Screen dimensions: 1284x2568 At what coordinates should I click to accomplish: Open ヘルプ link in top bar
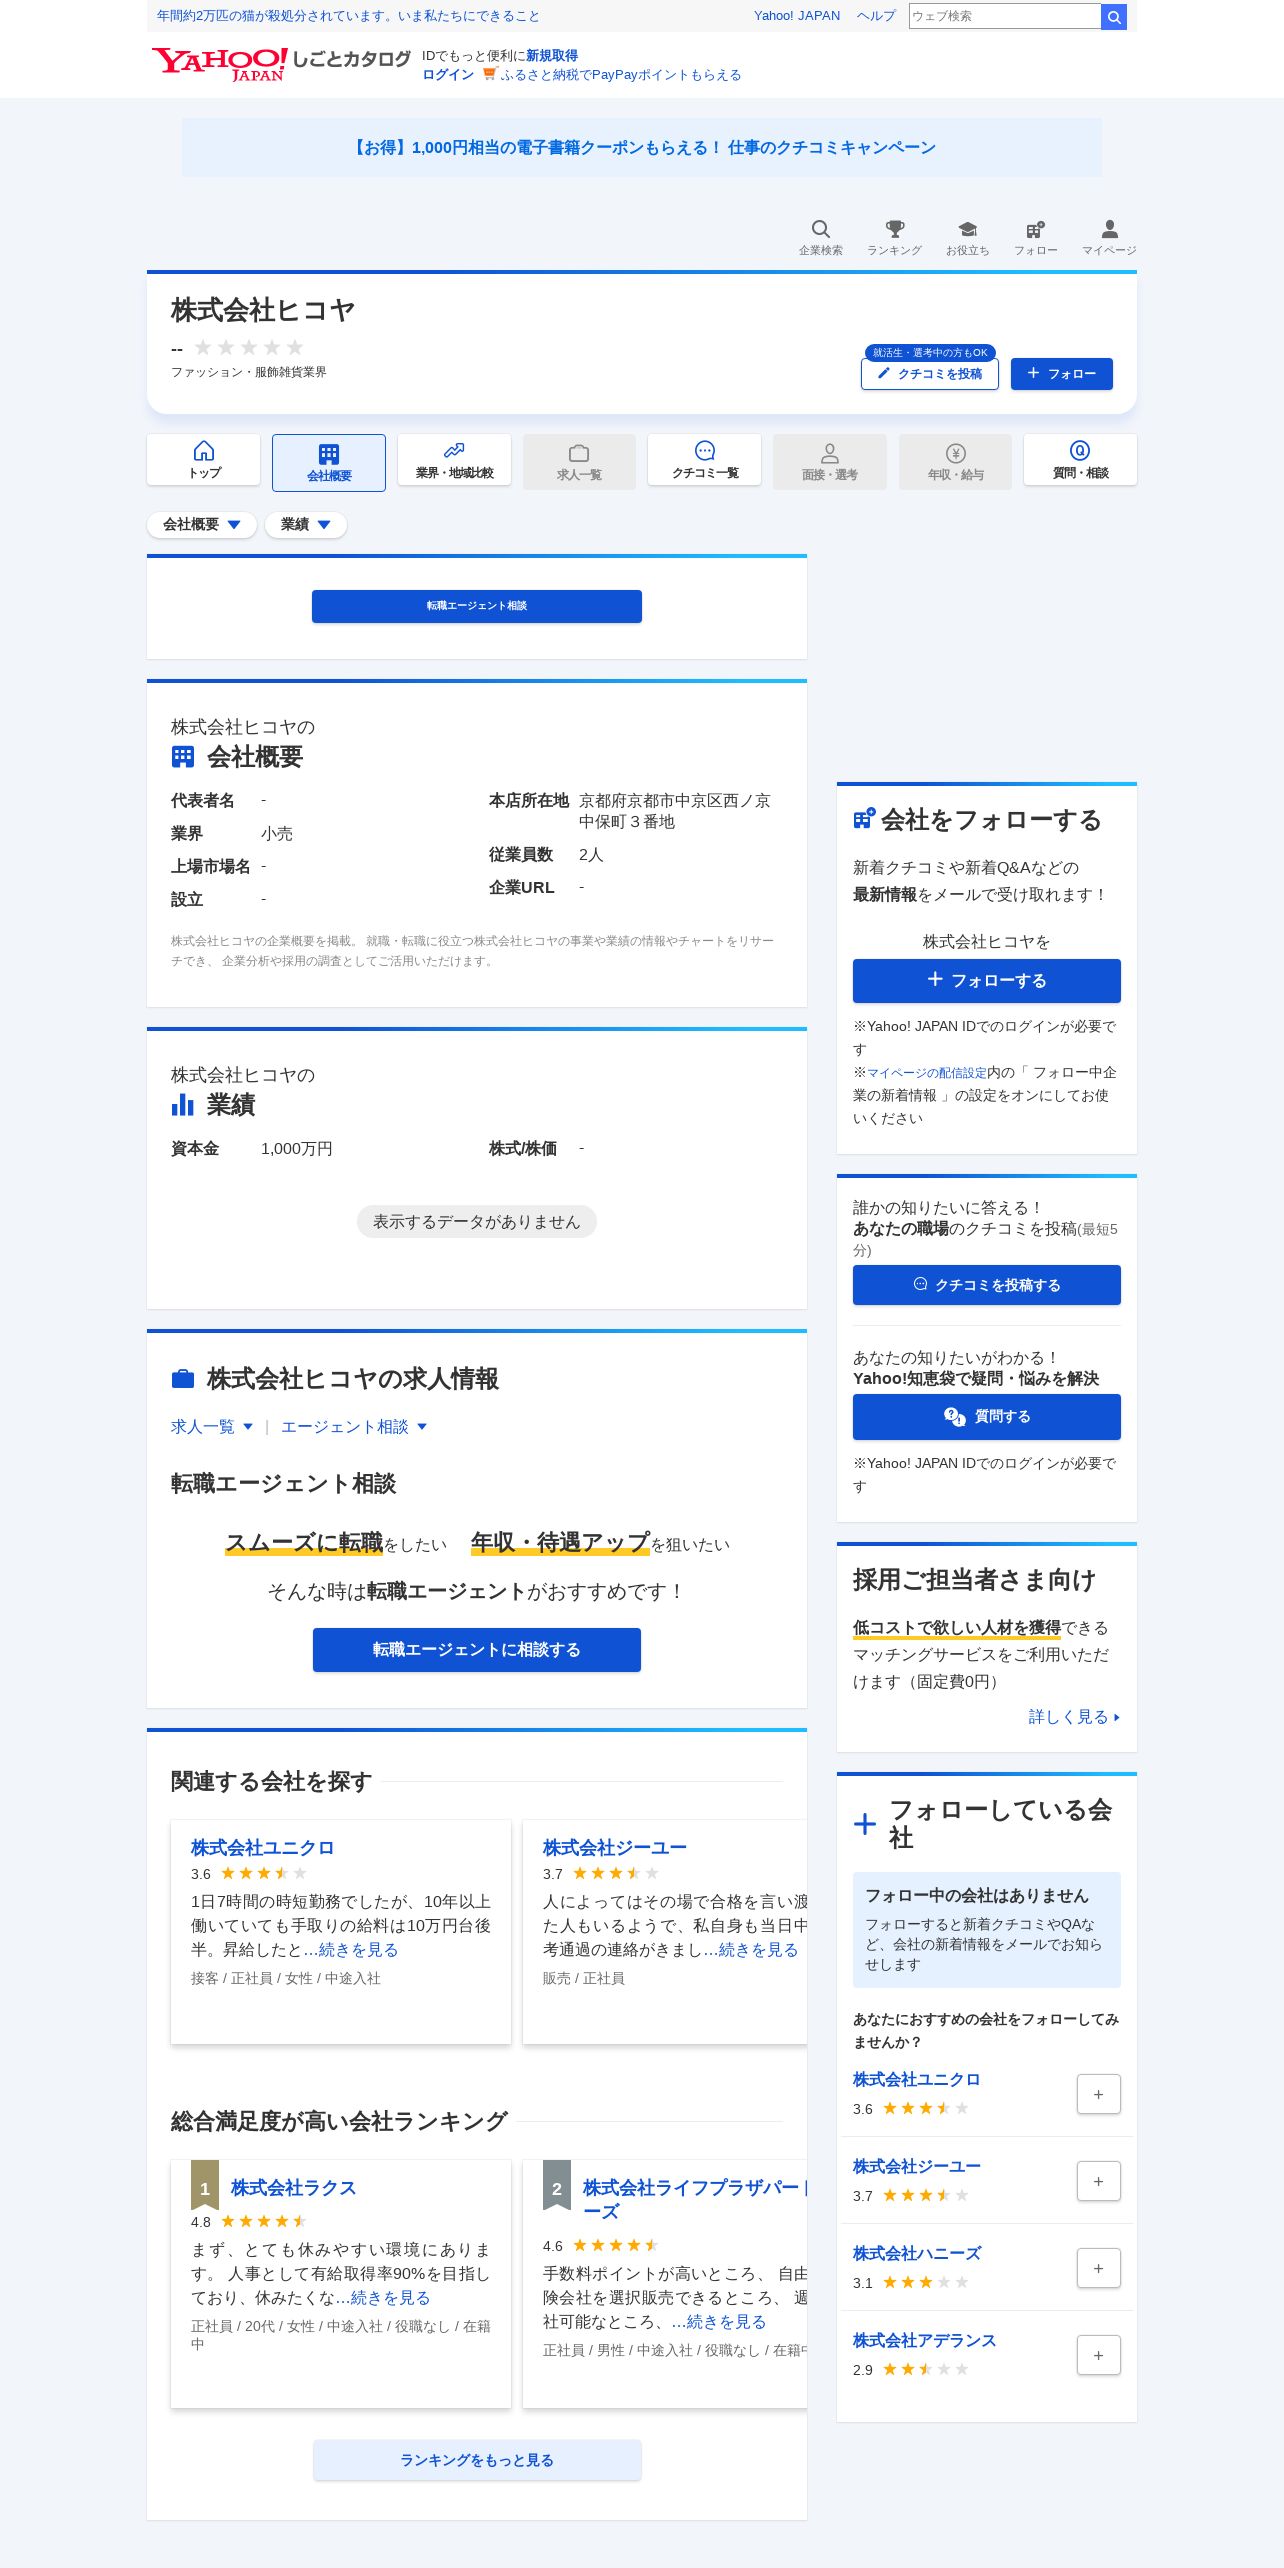click(x=876, y=16)
